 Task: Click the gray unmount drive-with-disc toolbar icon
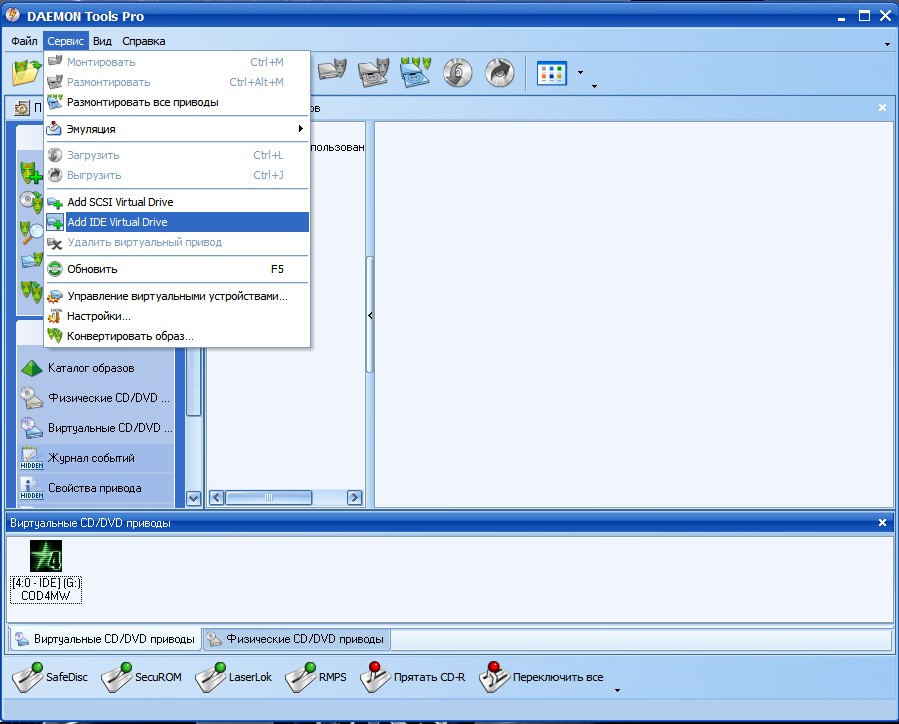(374, 72)
